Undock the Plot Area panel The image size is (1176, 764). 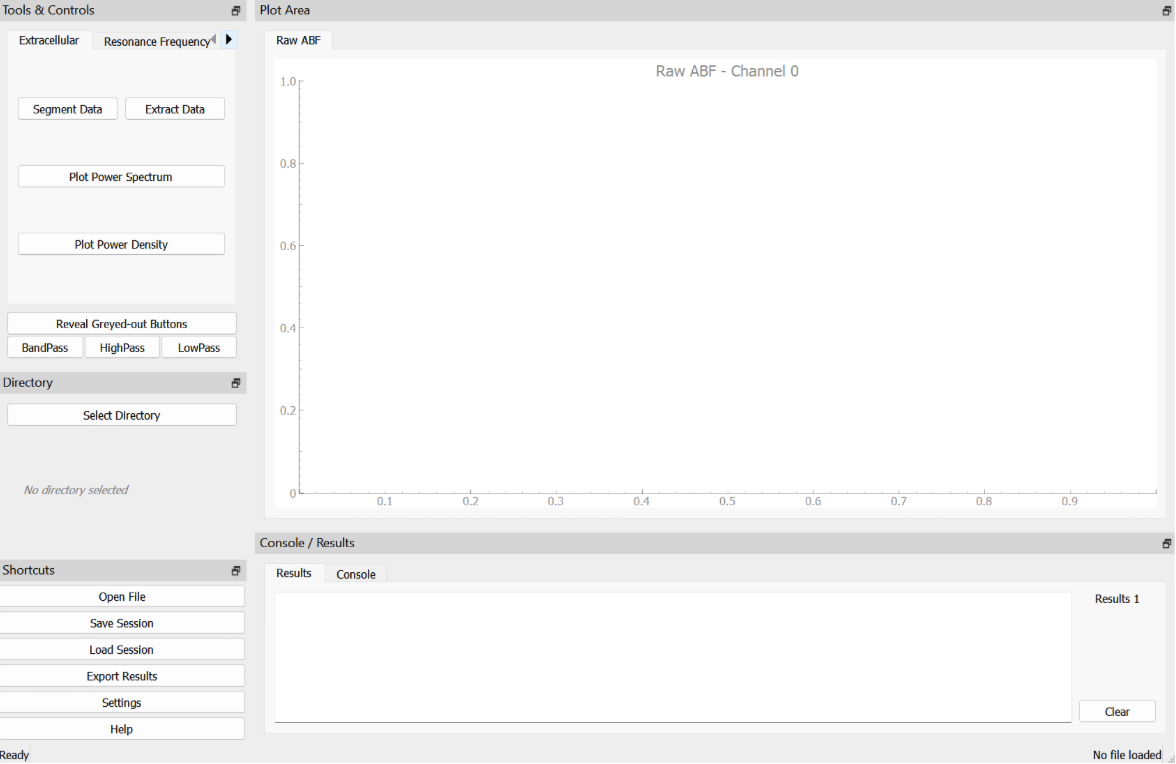click(1166, 10)
